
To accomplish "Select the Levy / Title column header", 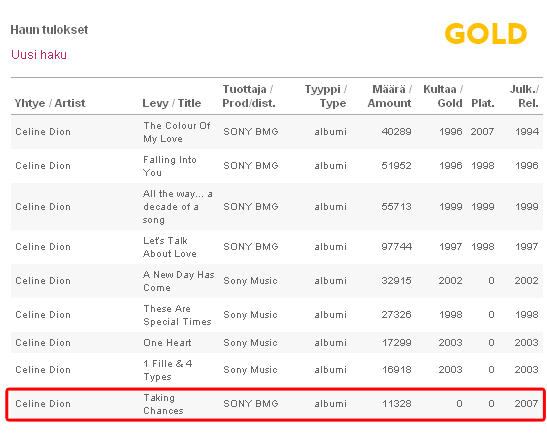I will click(x=172, y=103).
